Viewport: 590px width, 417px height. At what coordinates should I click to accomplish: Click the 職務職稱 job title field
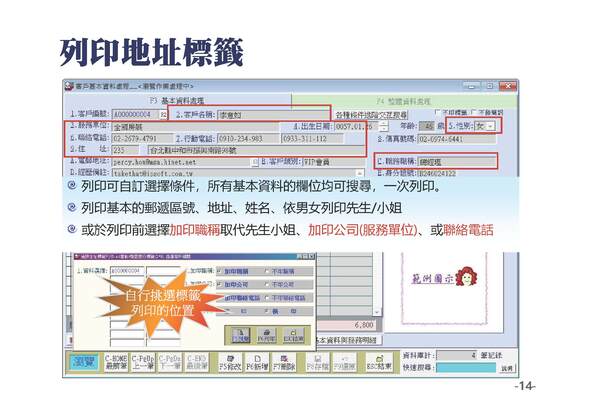click(x=457, y=162)
